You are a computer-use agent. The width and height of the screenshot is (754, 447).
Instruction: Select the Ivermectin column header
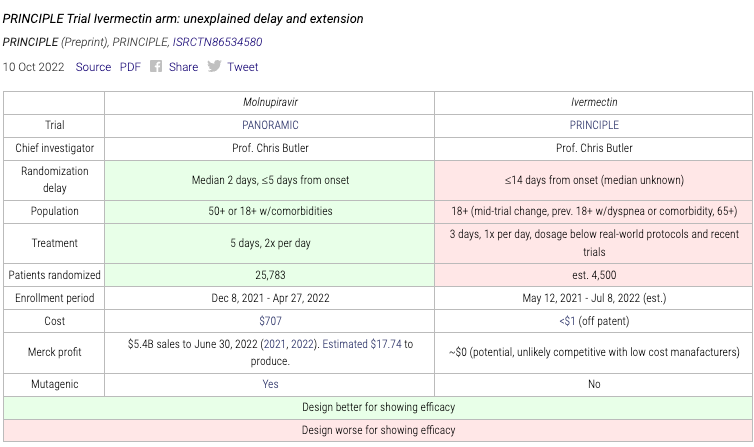coord(594,102)
